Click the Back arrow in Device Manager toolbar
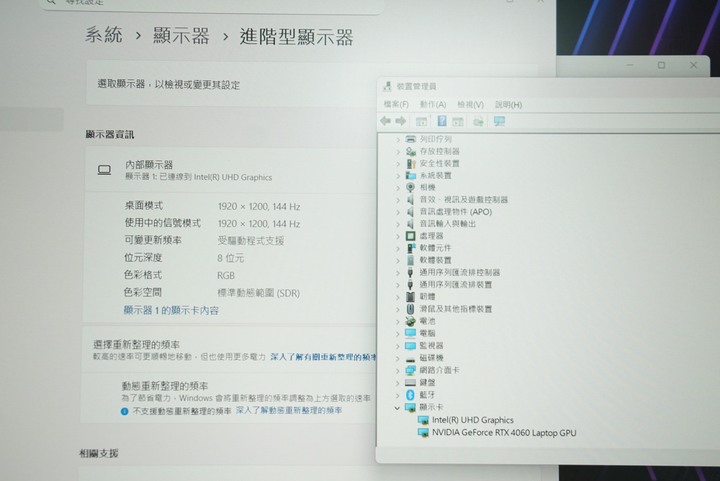The width and height of the screenshot is (720, 481). pos(385,121)
